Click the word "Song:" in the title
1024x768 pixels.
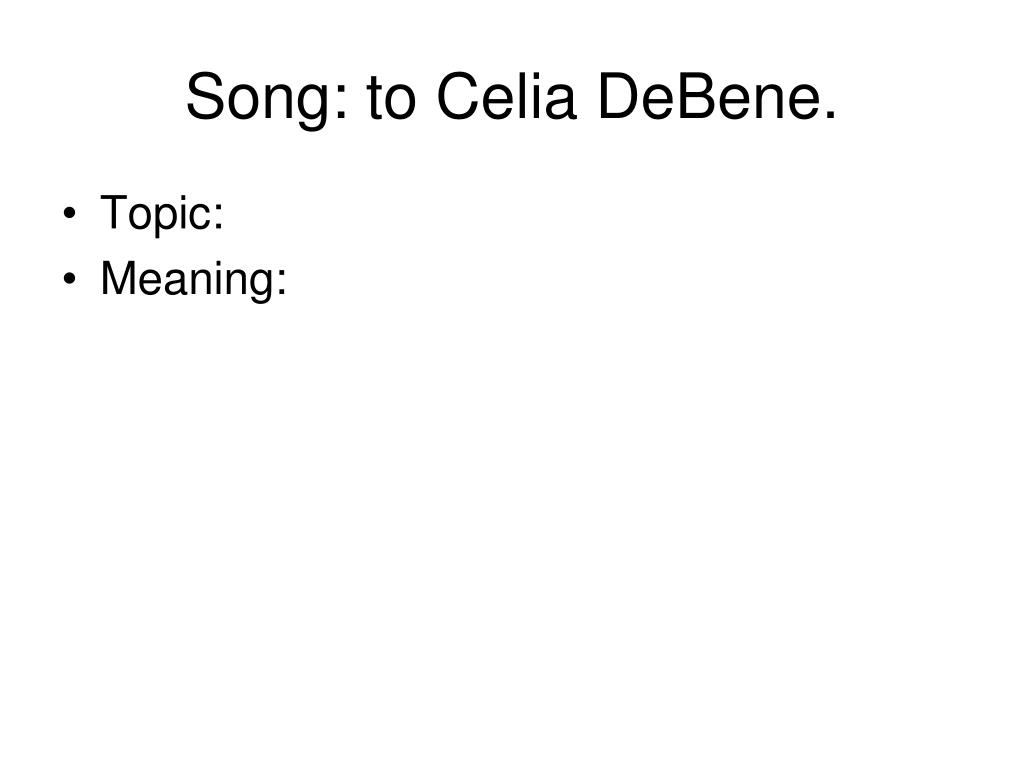[266, 98]
